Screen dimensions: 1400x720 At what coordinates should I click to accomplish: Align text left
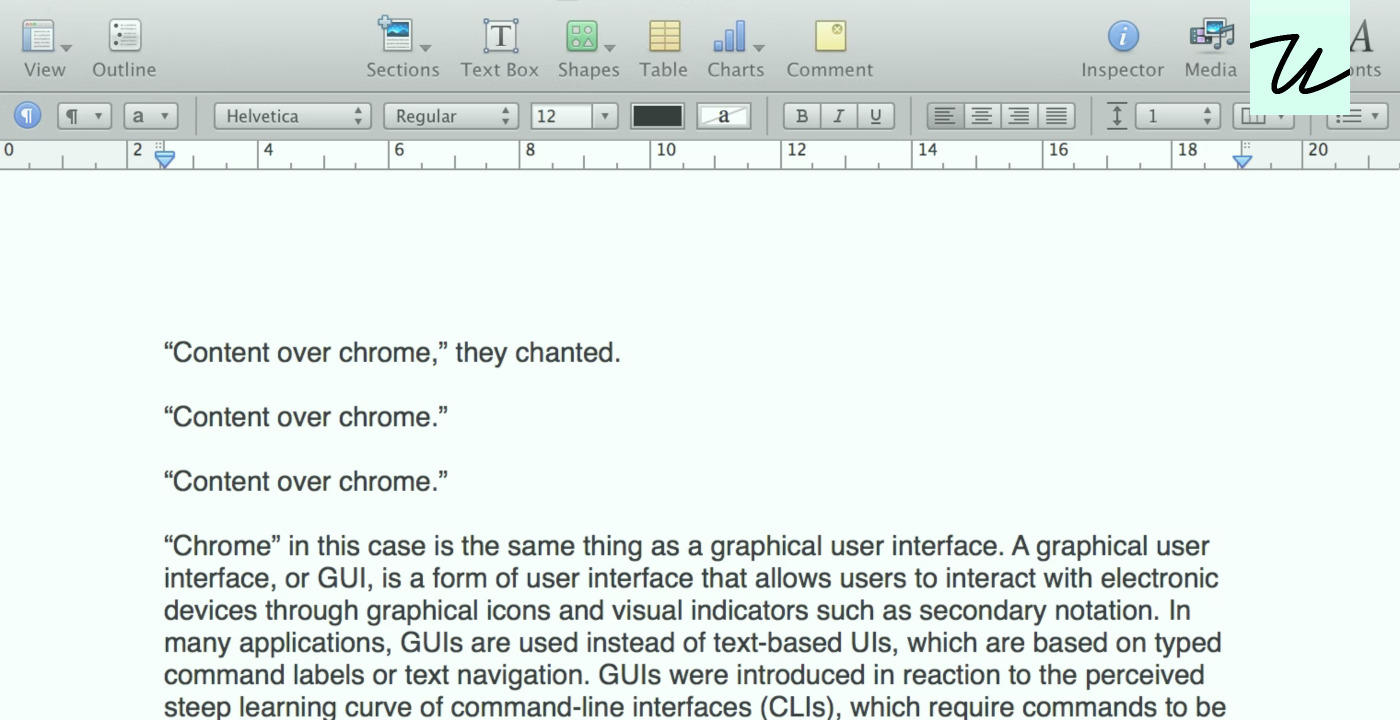pos(945,116)
